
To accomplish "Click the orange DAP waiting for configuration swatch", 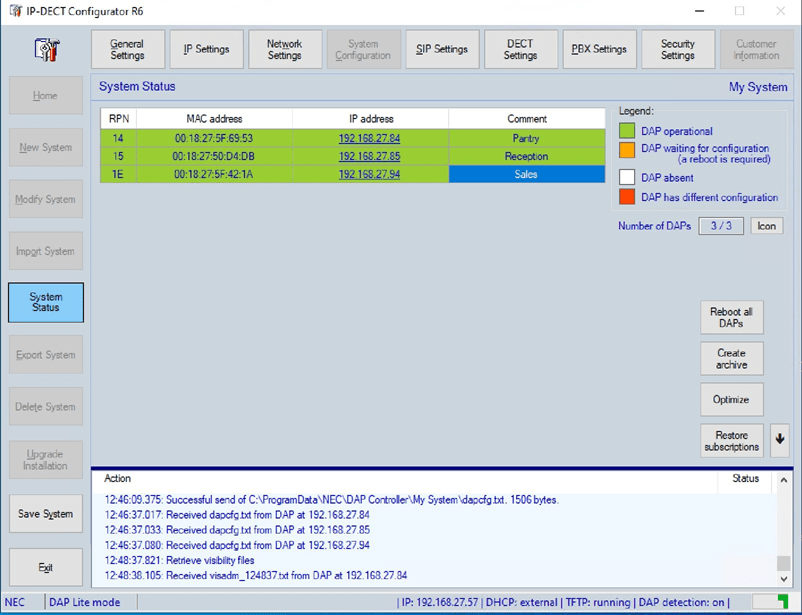I will 627,150.
